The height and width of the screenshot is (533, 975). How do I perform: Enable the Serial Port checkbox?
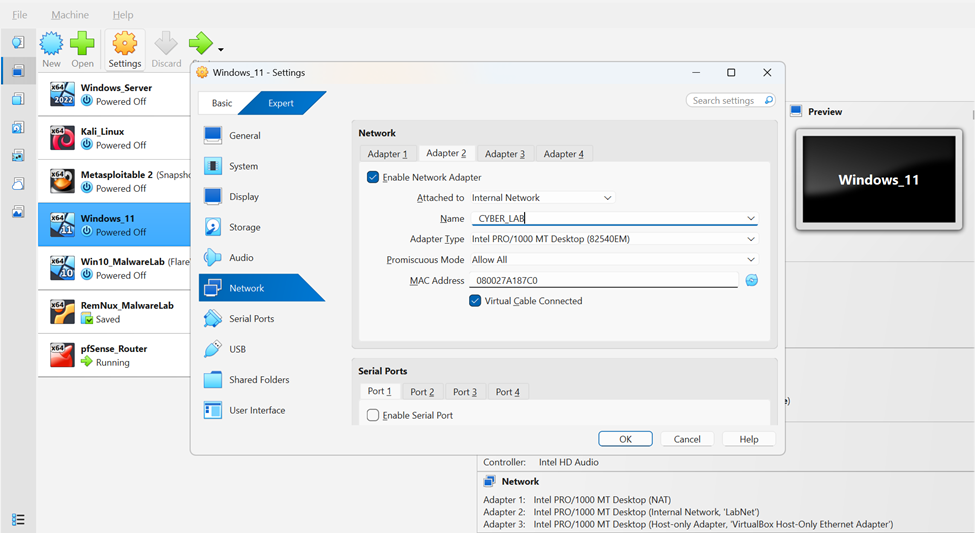(x=373, y=415)
